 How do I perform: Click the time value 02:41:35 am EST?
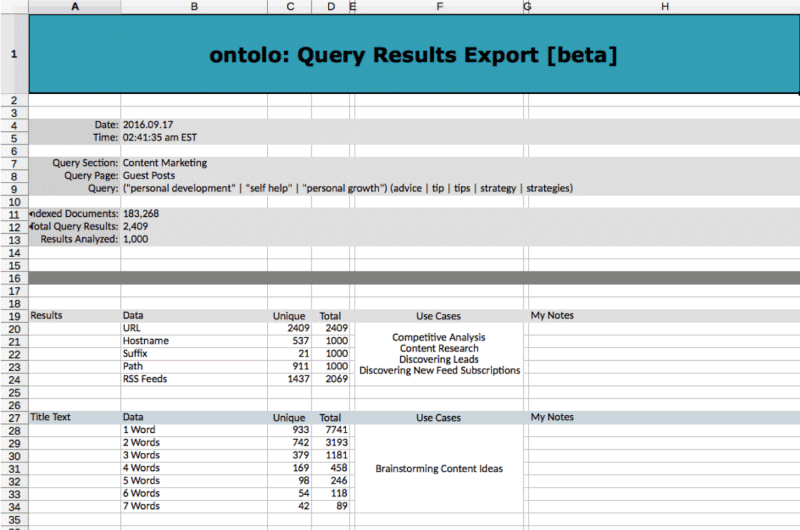coord(160,137)
